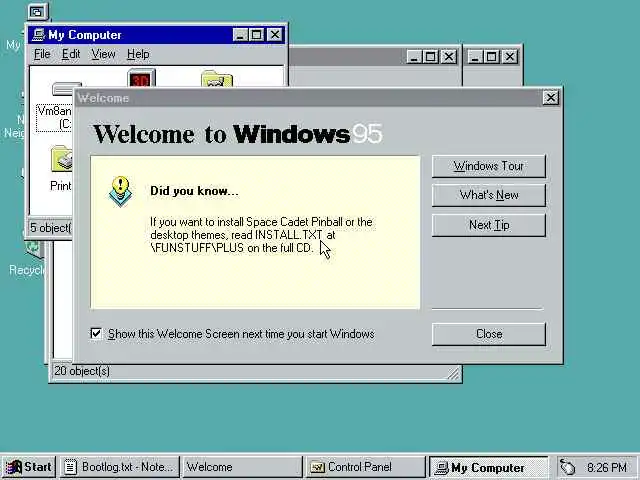
Task: Show the Next Tip
Action: pyautogui.click(x=489, y=225)
